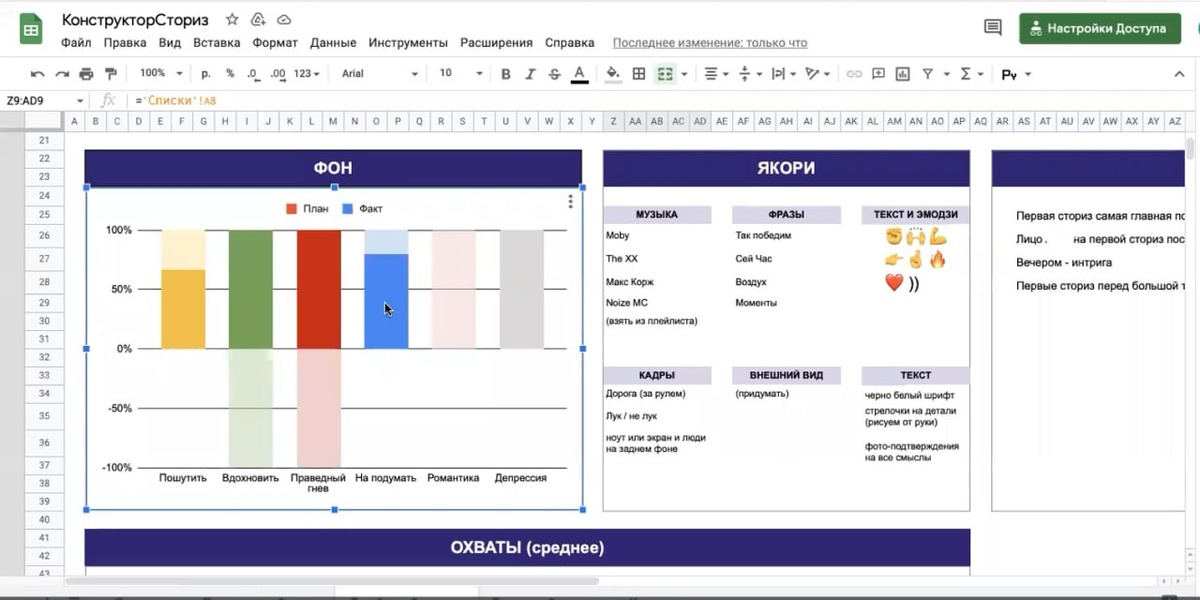Open the Инструменты menu
This screenshot has width=1200, height=600.
pos(408,43)
